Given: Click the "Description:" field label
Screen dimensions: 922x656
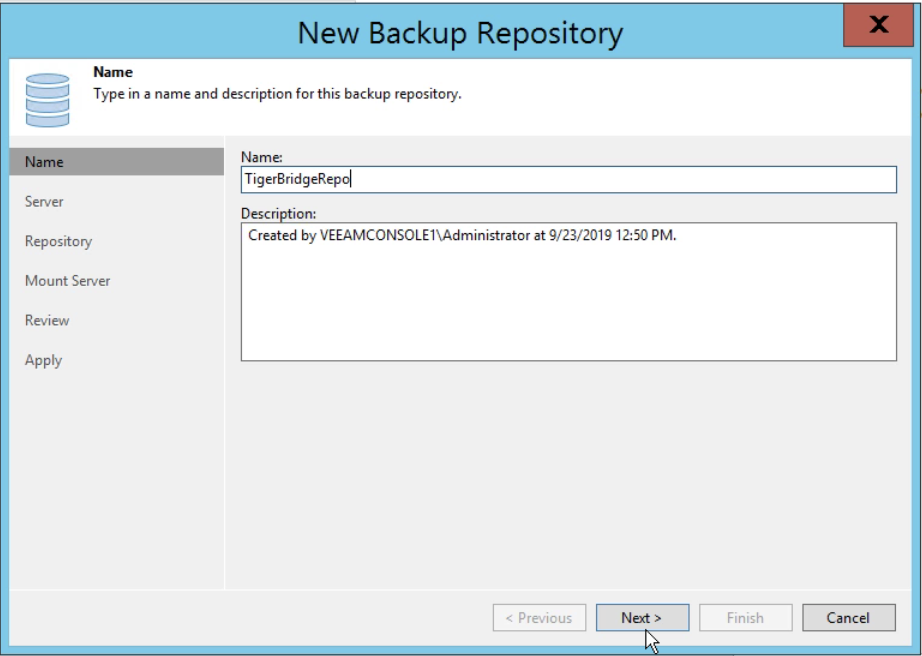Looking at the screenshot, I should click(279, 214).
